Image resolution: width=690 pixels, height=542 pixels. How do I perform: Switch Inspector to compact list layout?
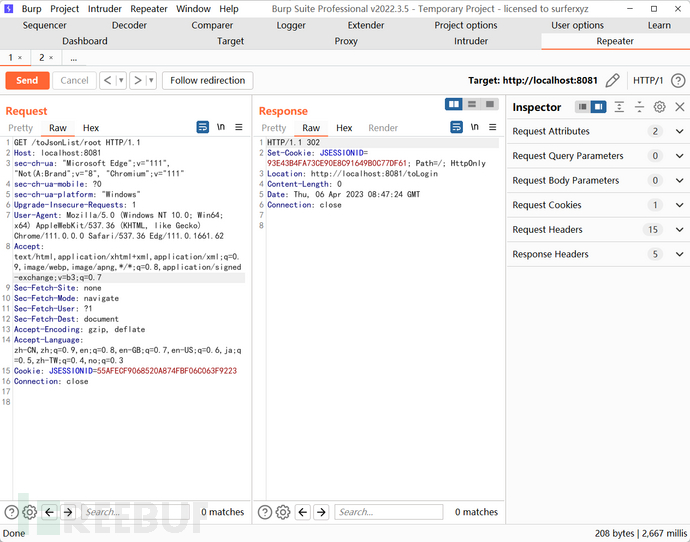click(x=583, y=107)
